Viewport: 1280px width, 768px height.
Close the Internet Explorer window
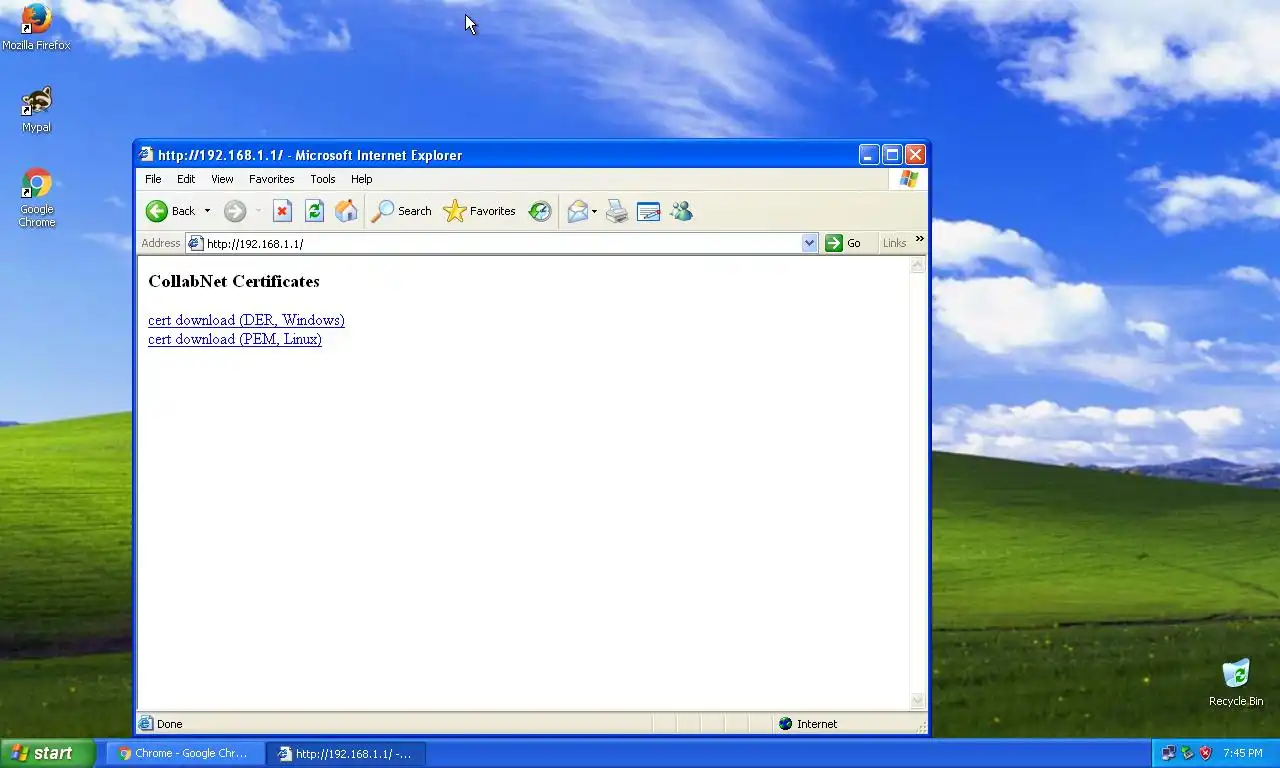coord(915,155)
